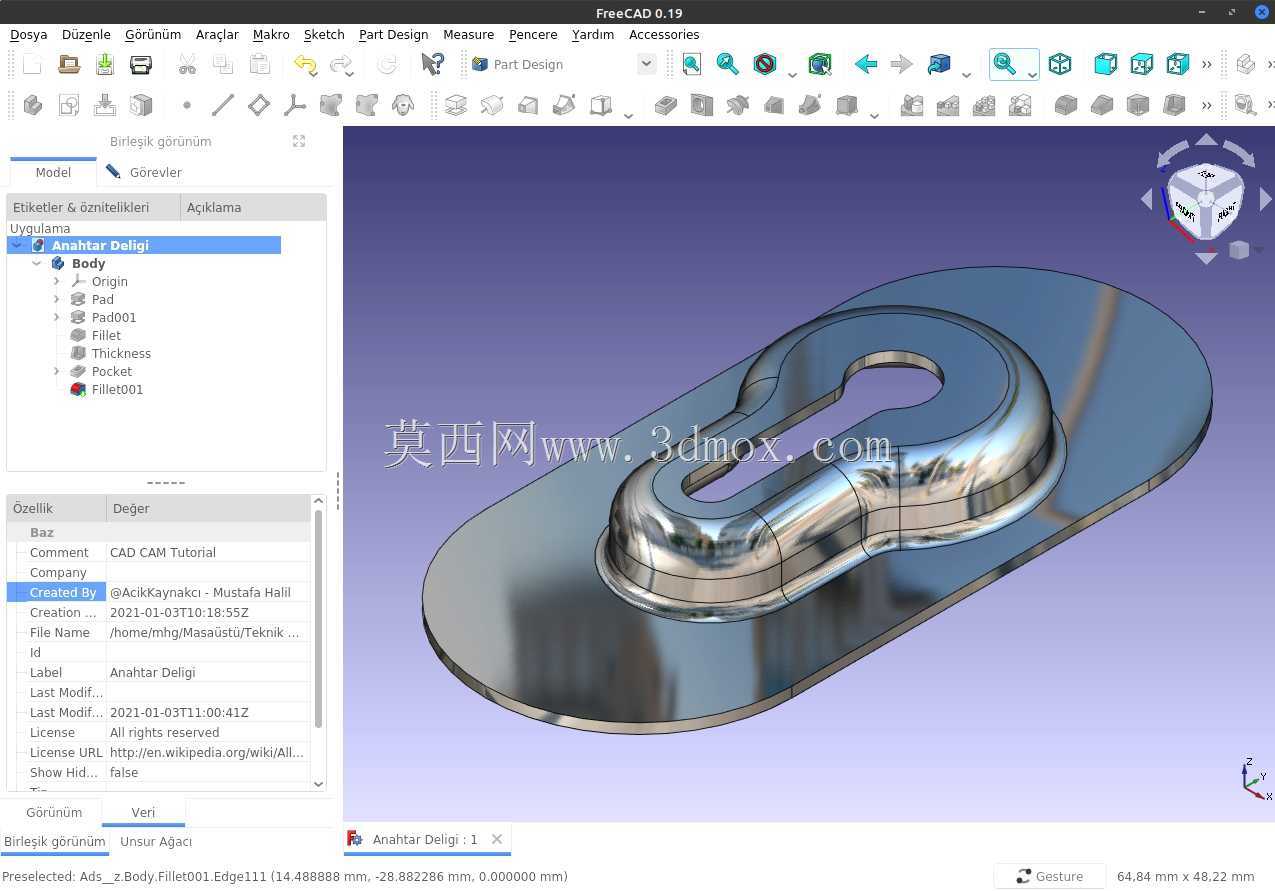The width and height of the screenshot is (1275, 891).
Task: Open the sync view dropdown arrow
Action: pos(966,74)
